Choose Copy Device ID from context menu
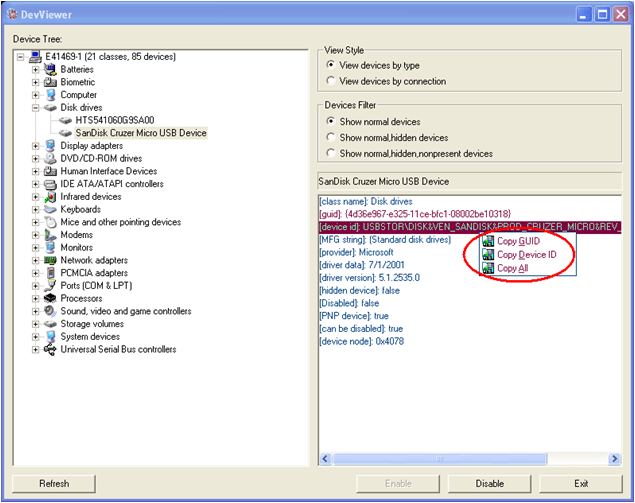The width and height of the screenshot is (635, 503). tap(528, 254)
